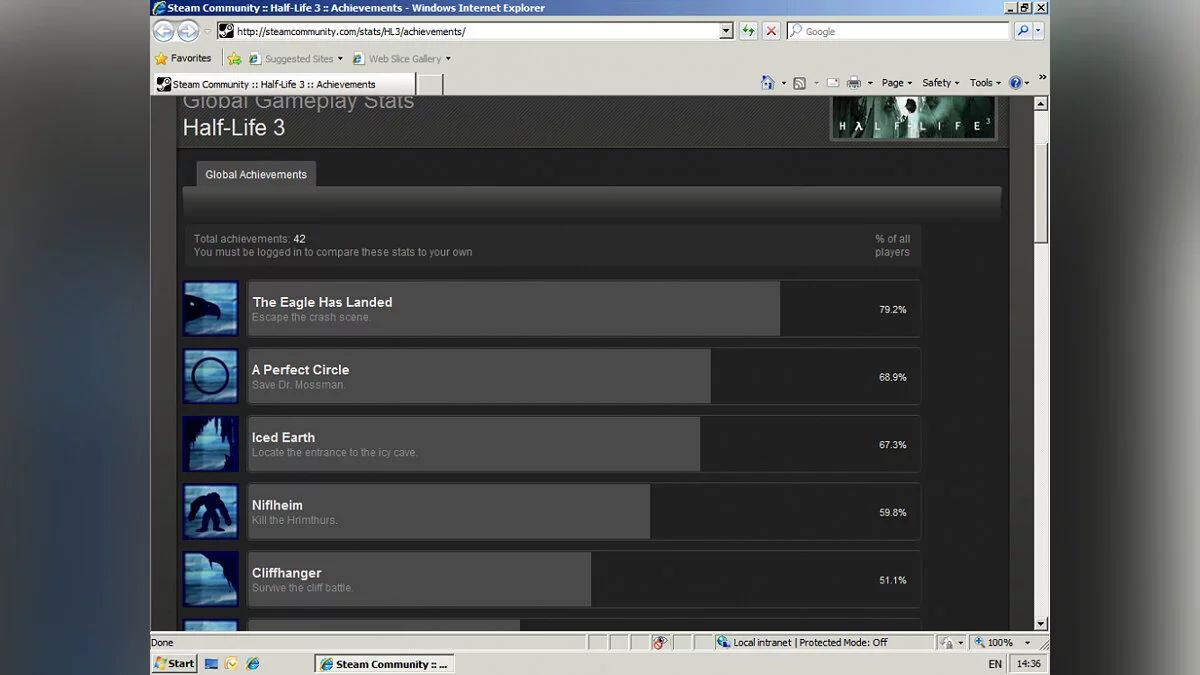1200x675 pixels.
Task: Click the Cliffhanger achievement icon
Action: point(211,579)
